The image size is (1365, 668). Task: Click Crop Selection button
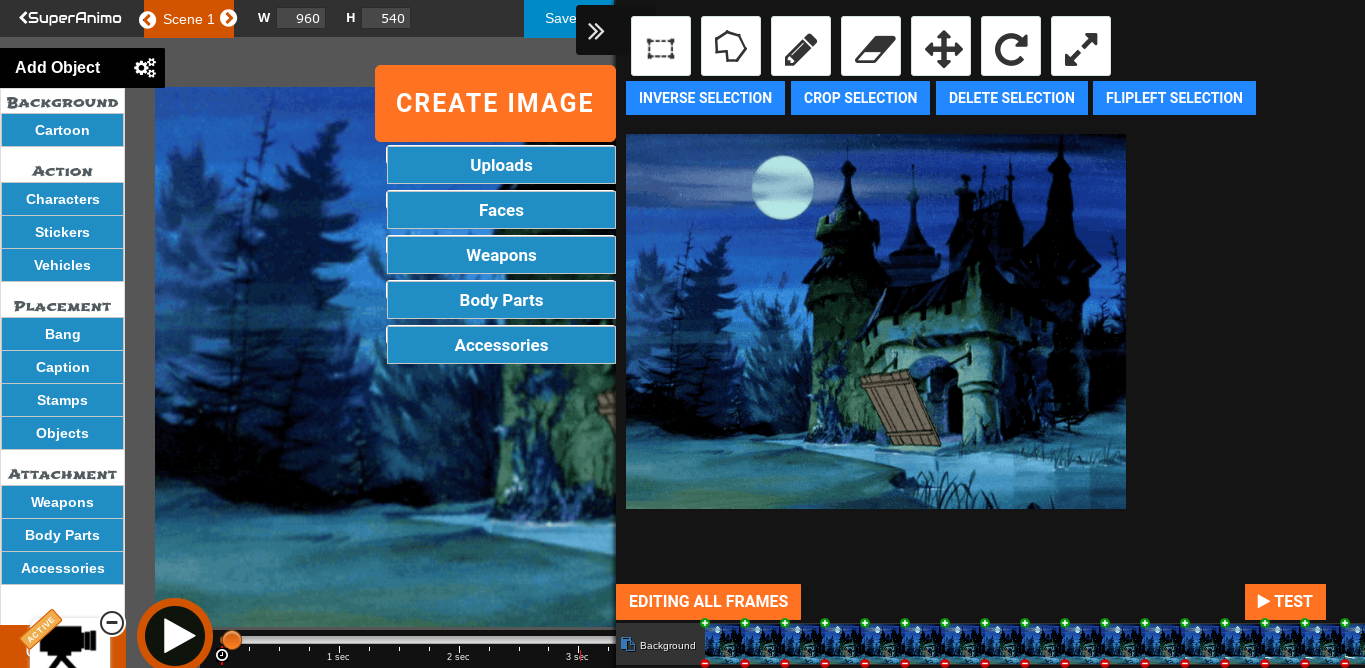[x=861, y=98]
